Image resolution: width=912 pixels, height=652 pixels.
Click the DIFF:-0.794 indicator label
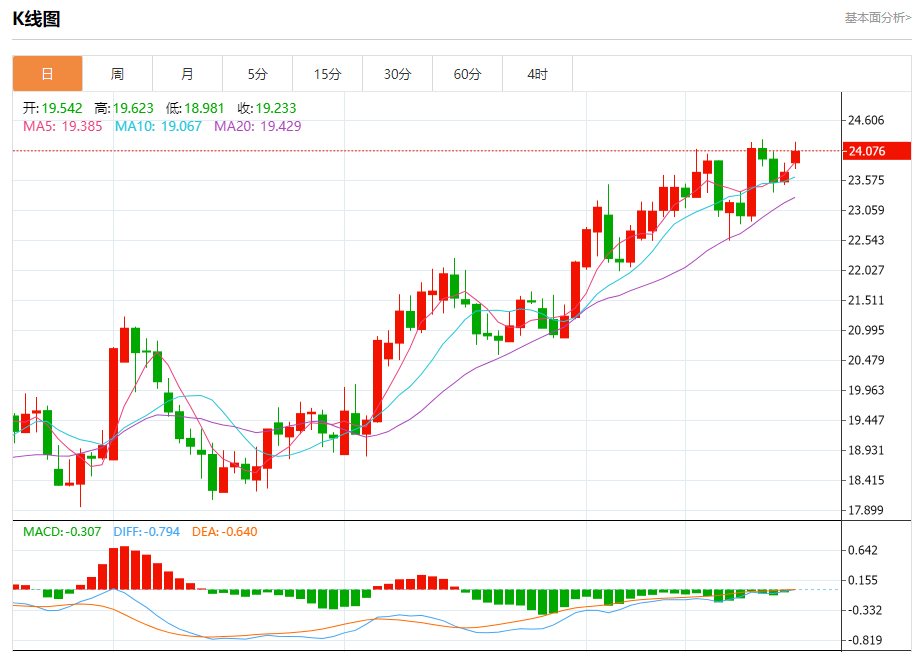(x=147, y=532)
